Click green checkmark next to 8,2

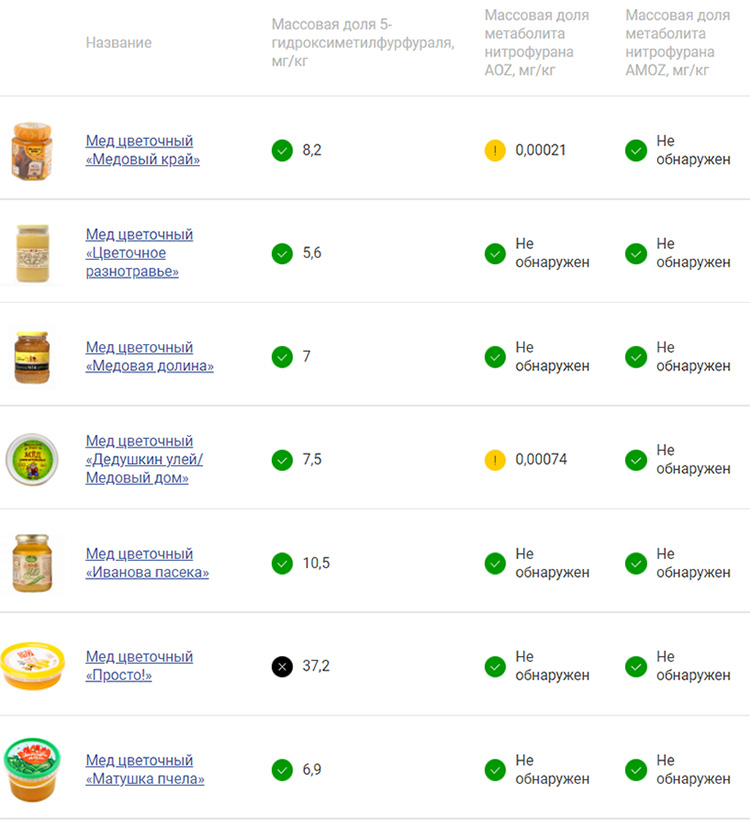(x=282, y=151)
